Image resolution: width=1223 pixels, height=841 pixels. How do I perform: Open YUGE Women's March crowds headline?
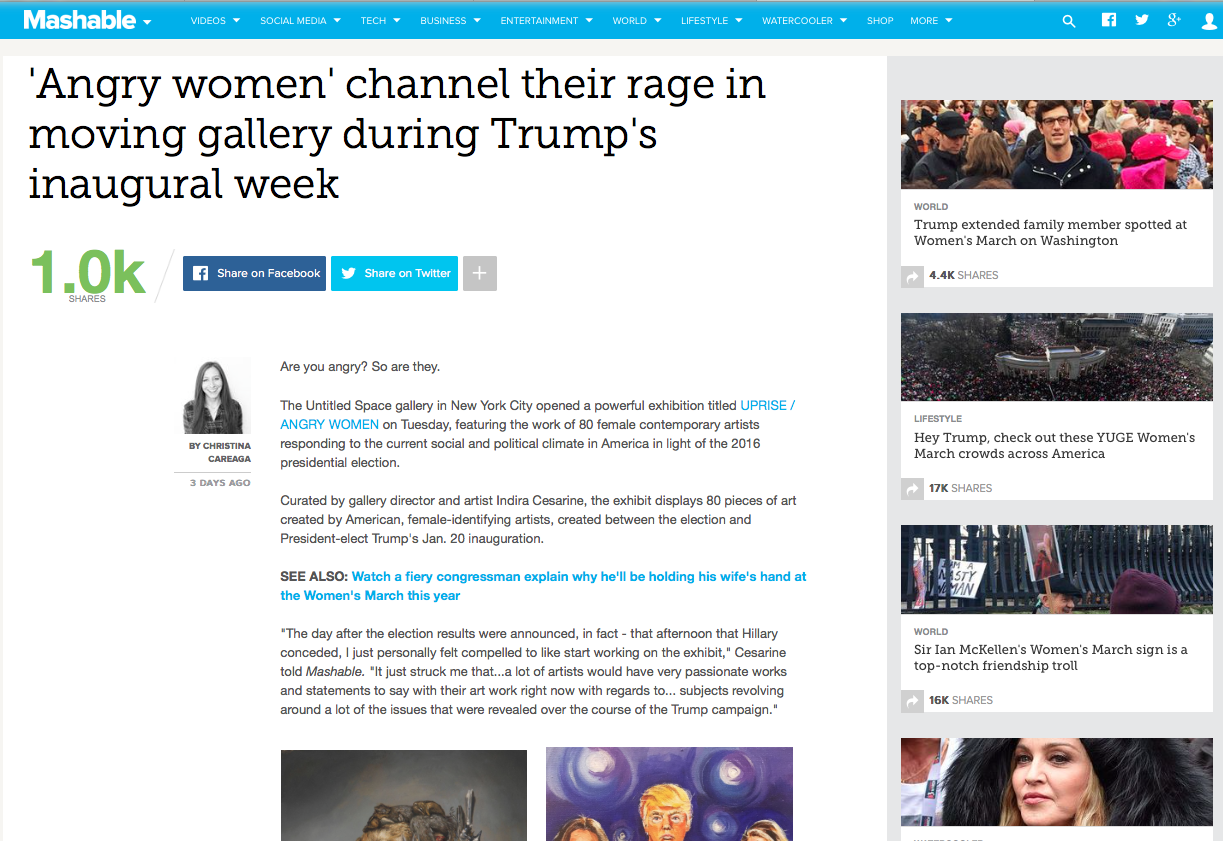click(x=1054, y=445)
